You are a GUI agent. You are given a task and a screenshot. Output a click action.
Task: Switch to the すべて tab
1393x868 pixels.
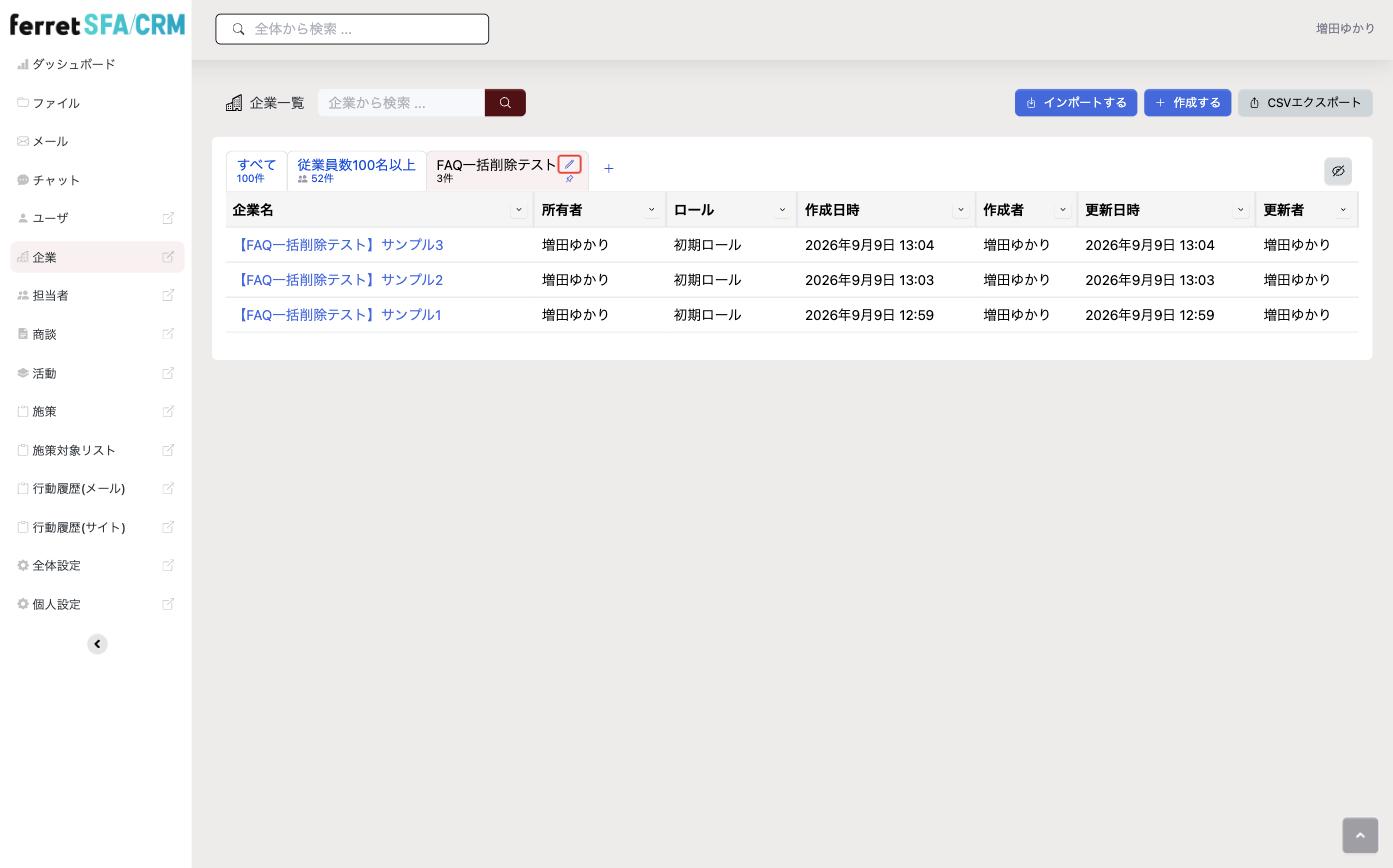256,171
